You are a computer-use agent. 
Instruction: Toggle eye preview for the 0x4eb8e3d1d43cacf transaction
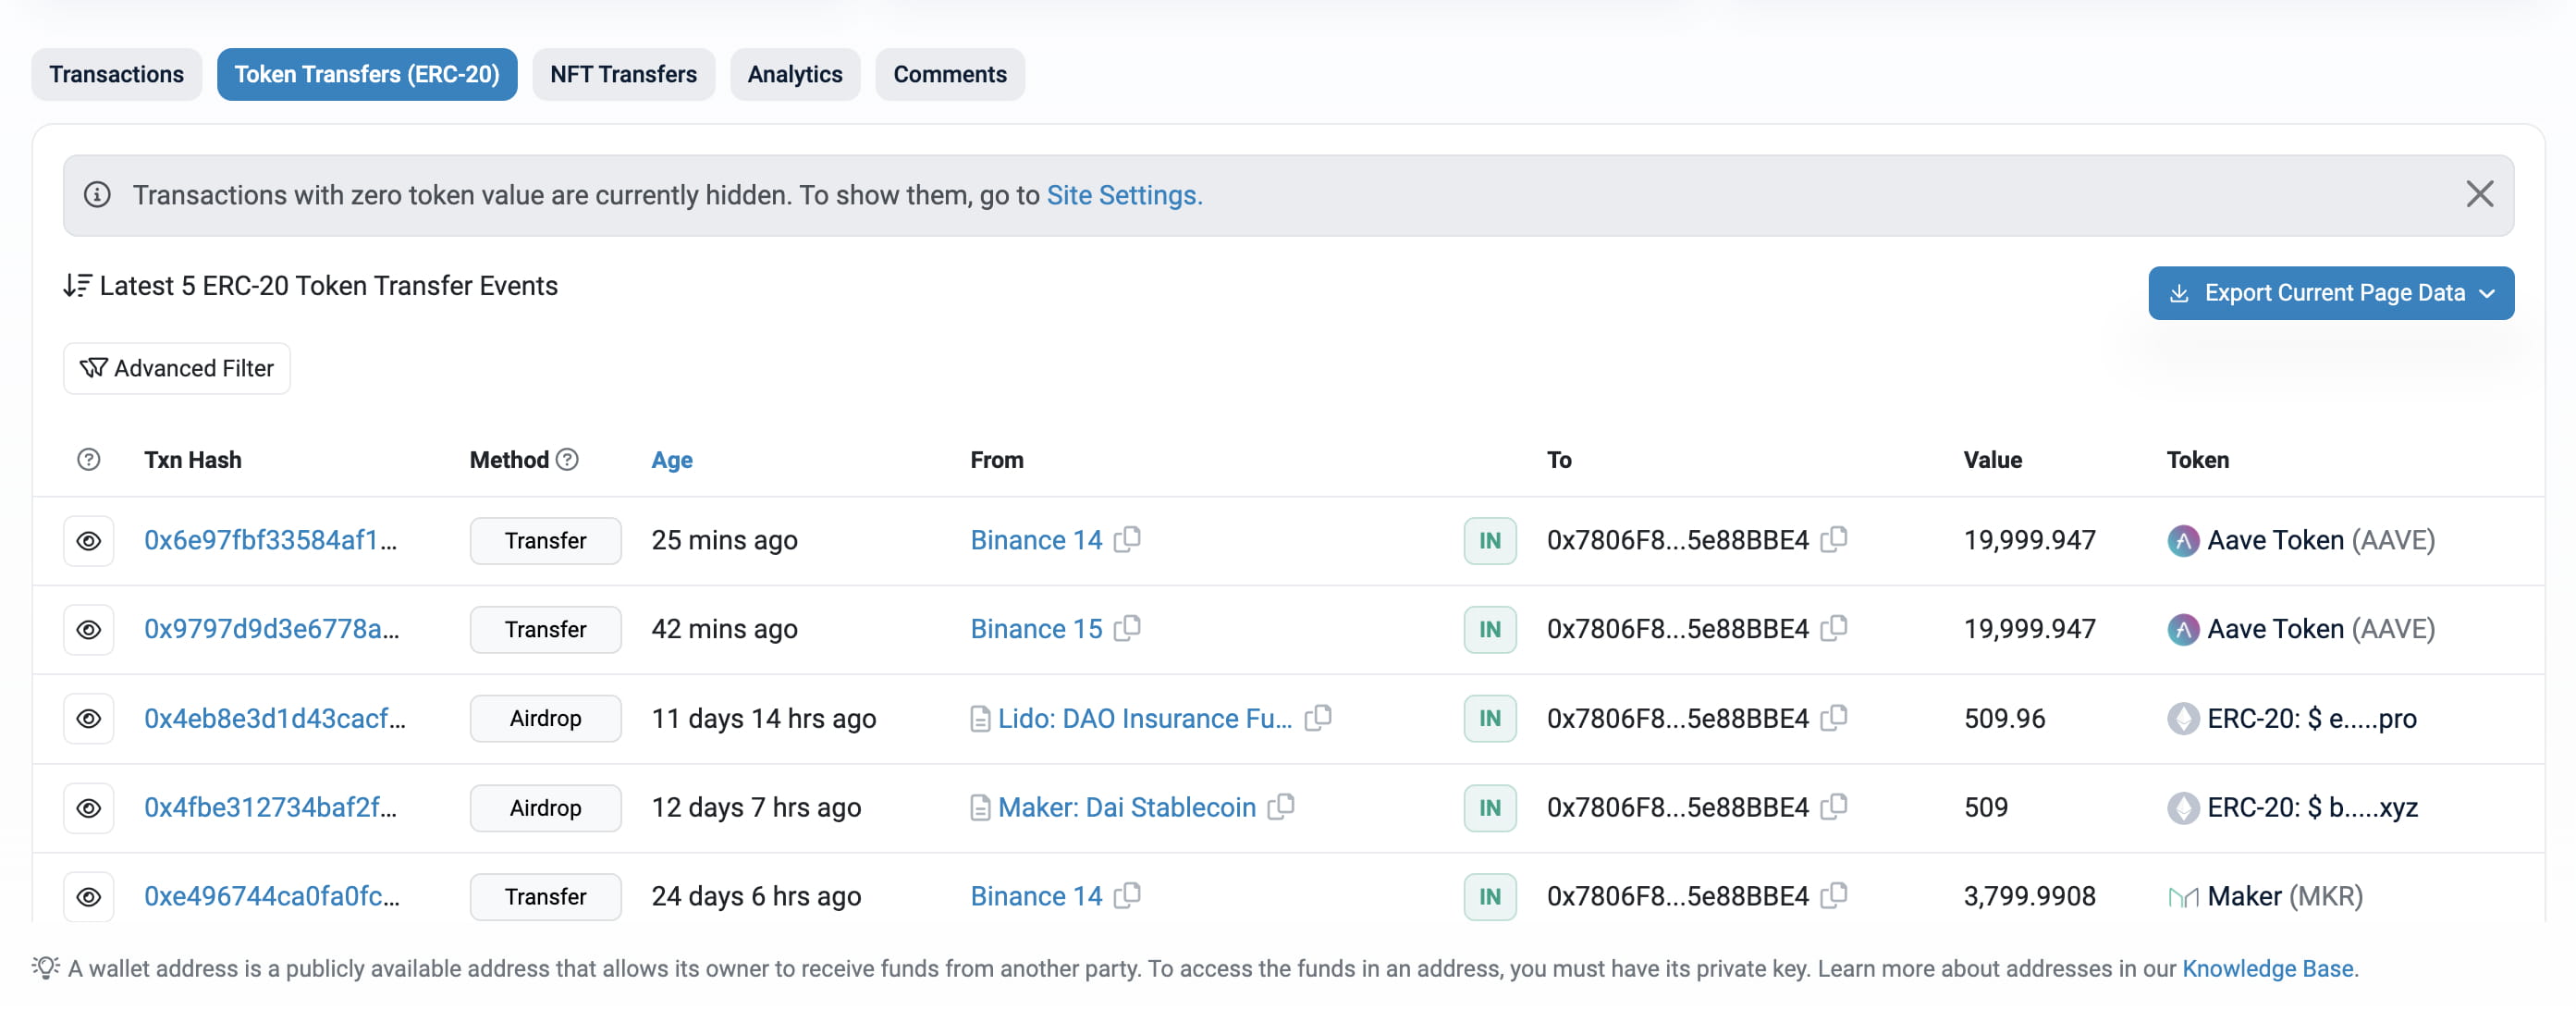[88, 718]
